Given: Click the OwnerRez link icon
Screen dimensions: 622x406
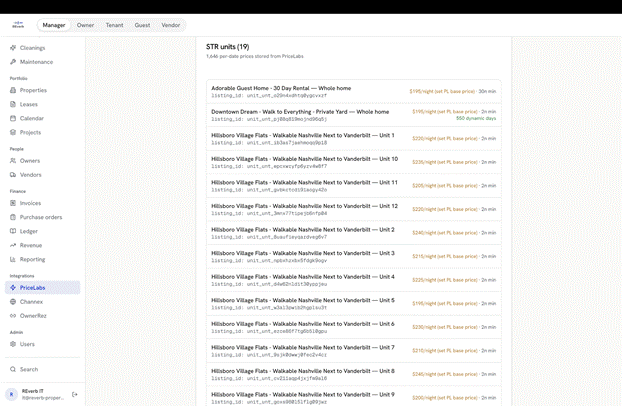Looking at the screenshot, I should [x=13, y=316].
